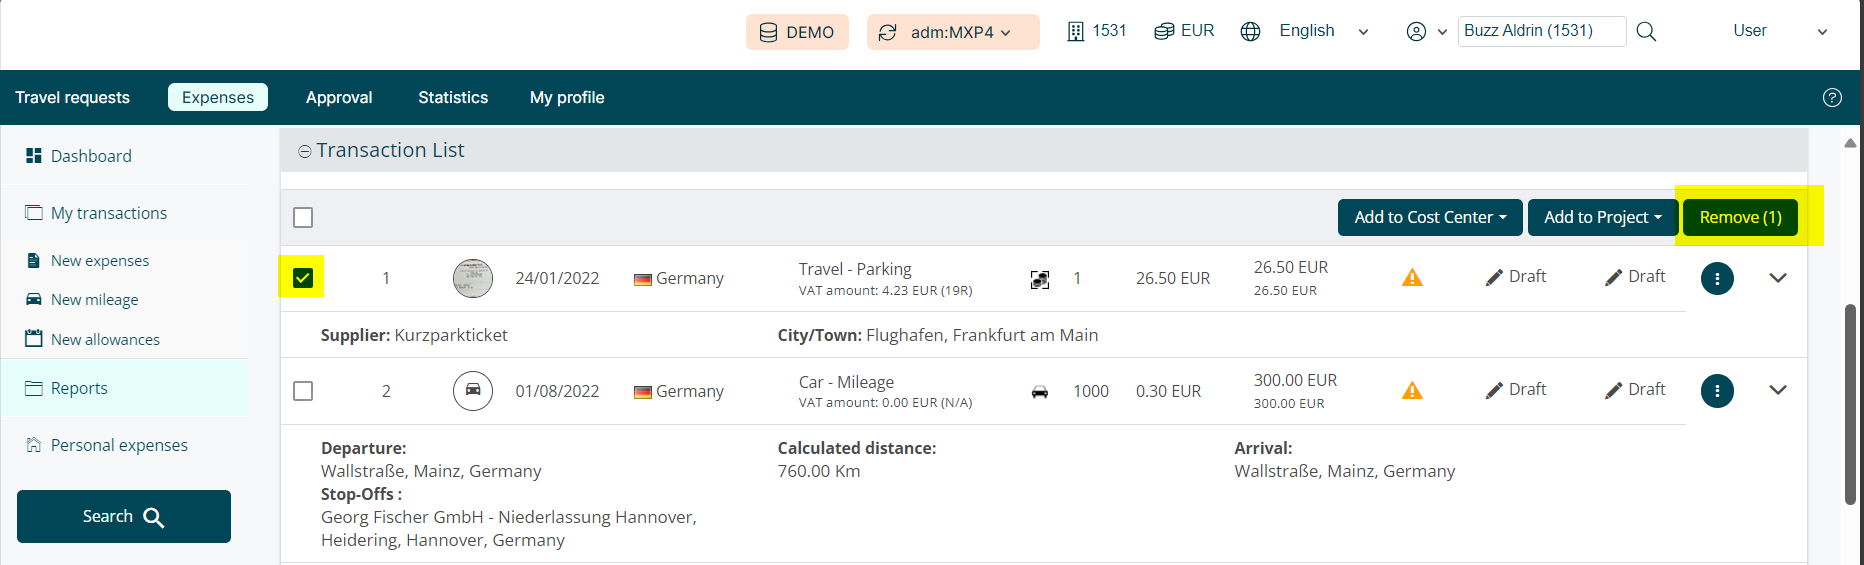
Task: Click the car icon for transaction 2
Action: click(x=473, y=391)
